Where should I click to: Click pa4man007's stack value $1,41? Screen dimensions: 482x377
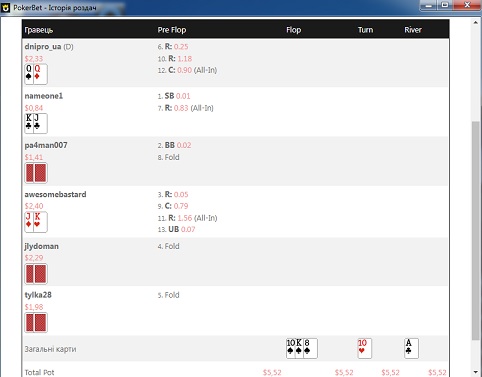tap(34, 157)
